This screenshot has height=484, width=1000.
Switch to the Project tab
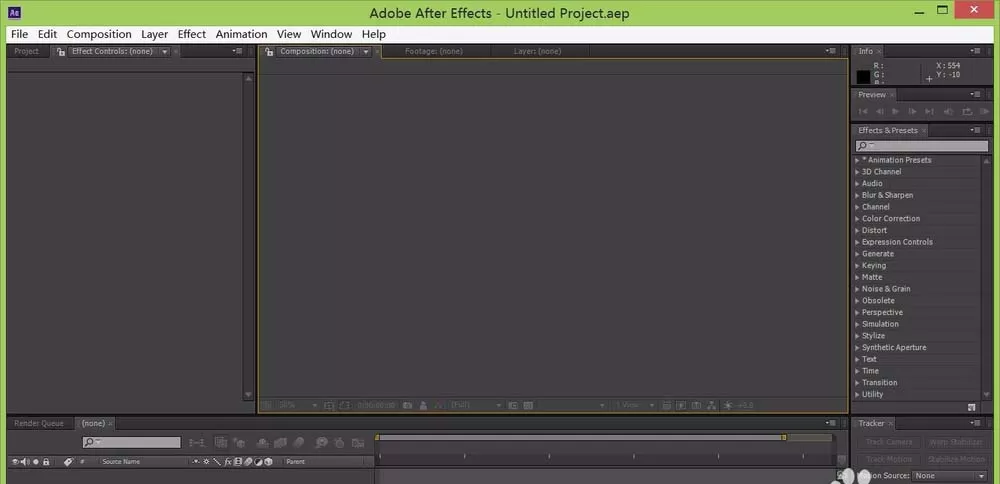tap(26, 52)
